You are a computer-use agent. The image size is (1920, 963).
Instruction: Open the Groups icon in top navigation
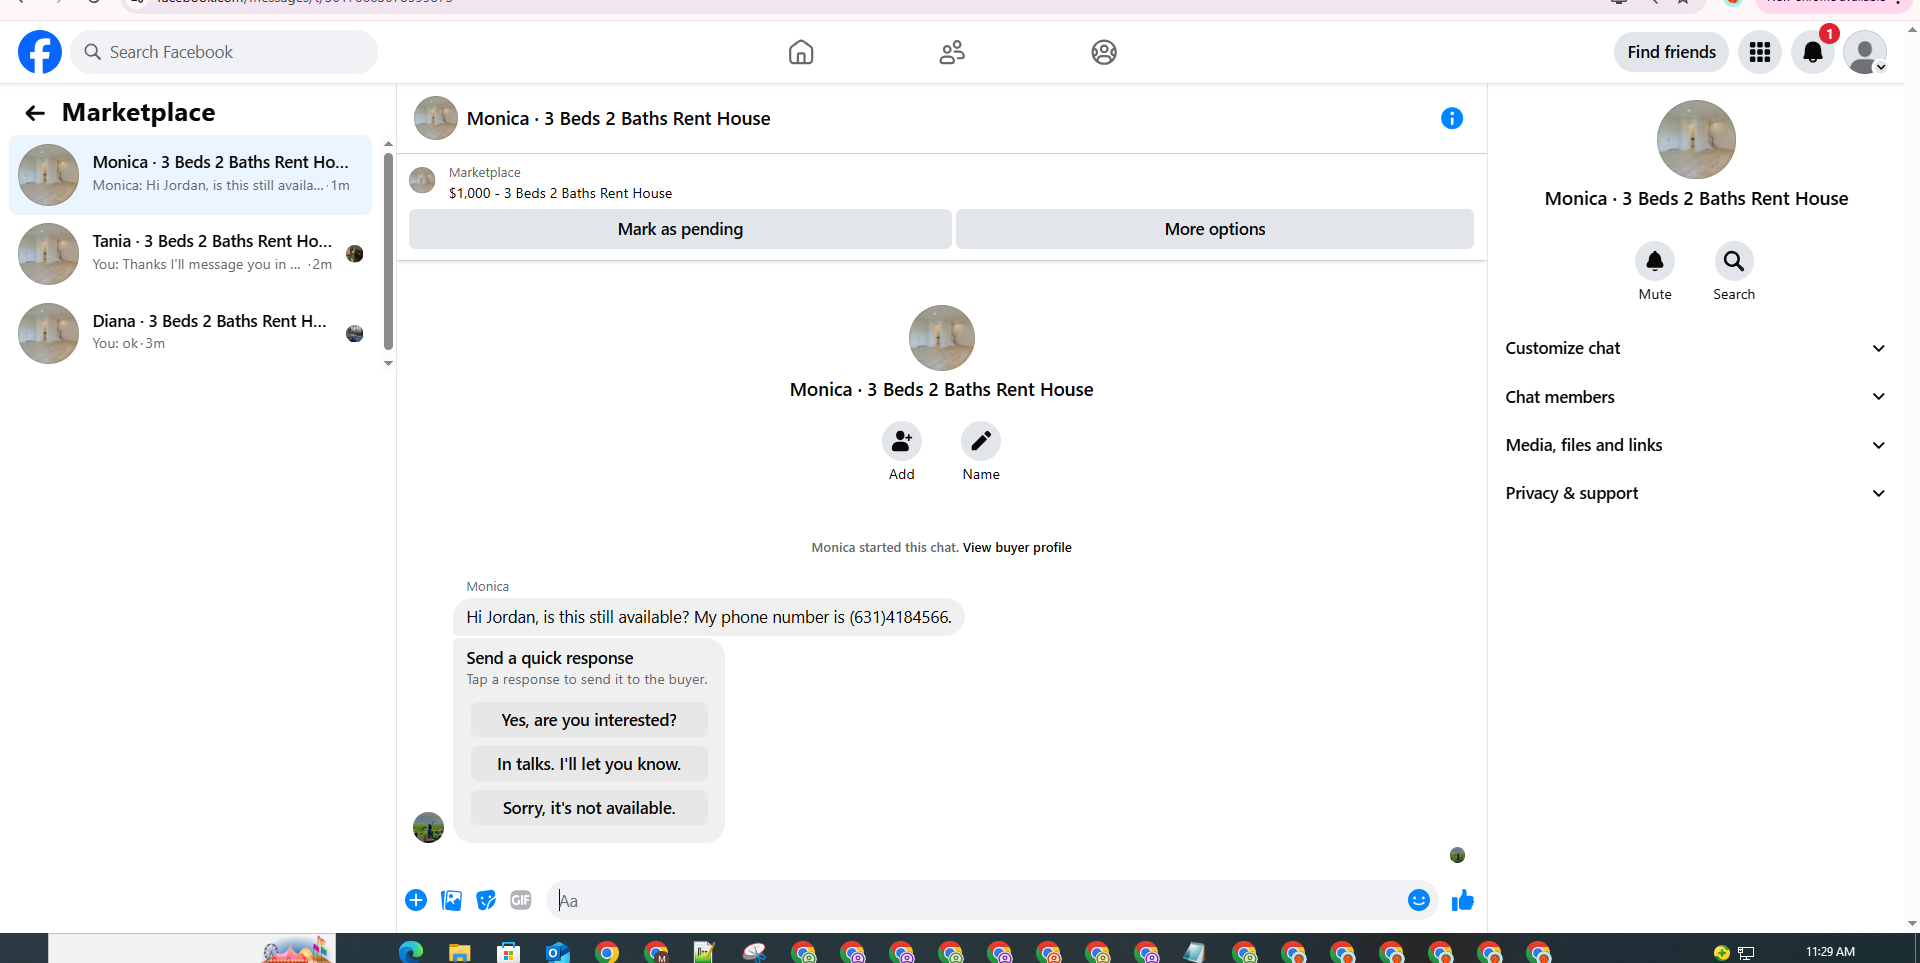click(x=1104, y=52)
